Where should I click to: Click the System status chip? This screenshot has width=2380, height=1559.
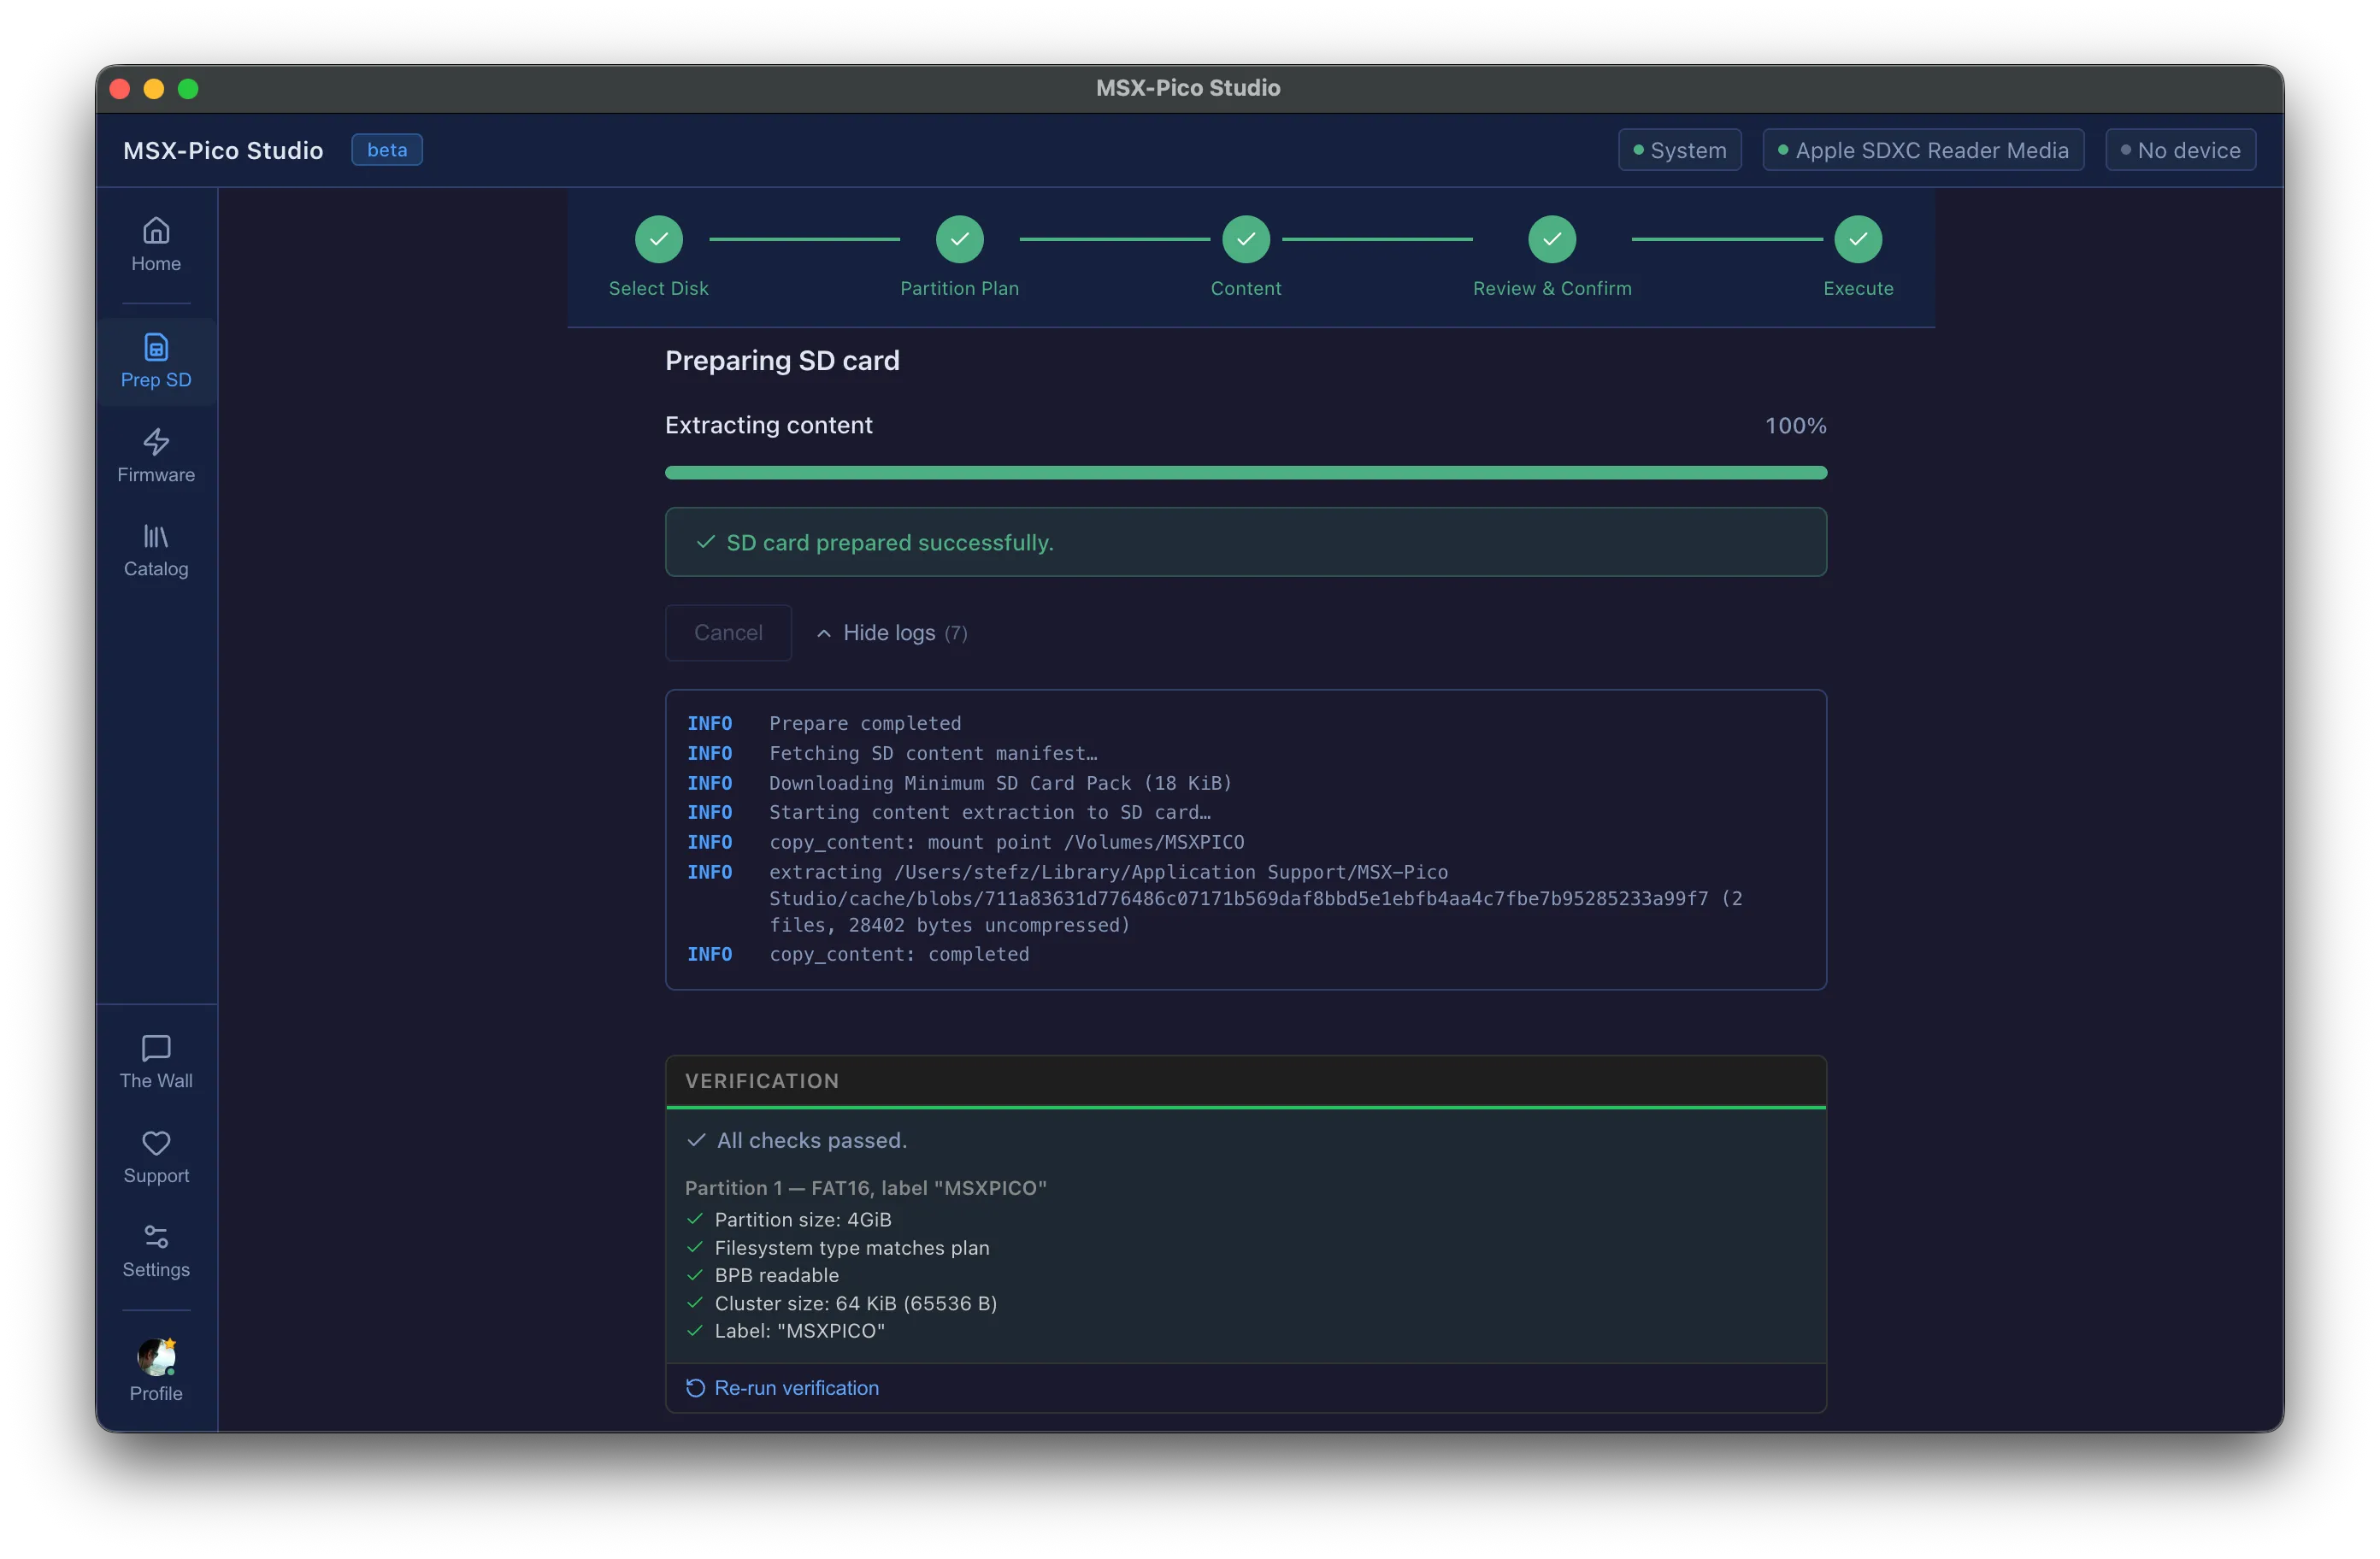pyautogui.click(x=1680, y=150)
